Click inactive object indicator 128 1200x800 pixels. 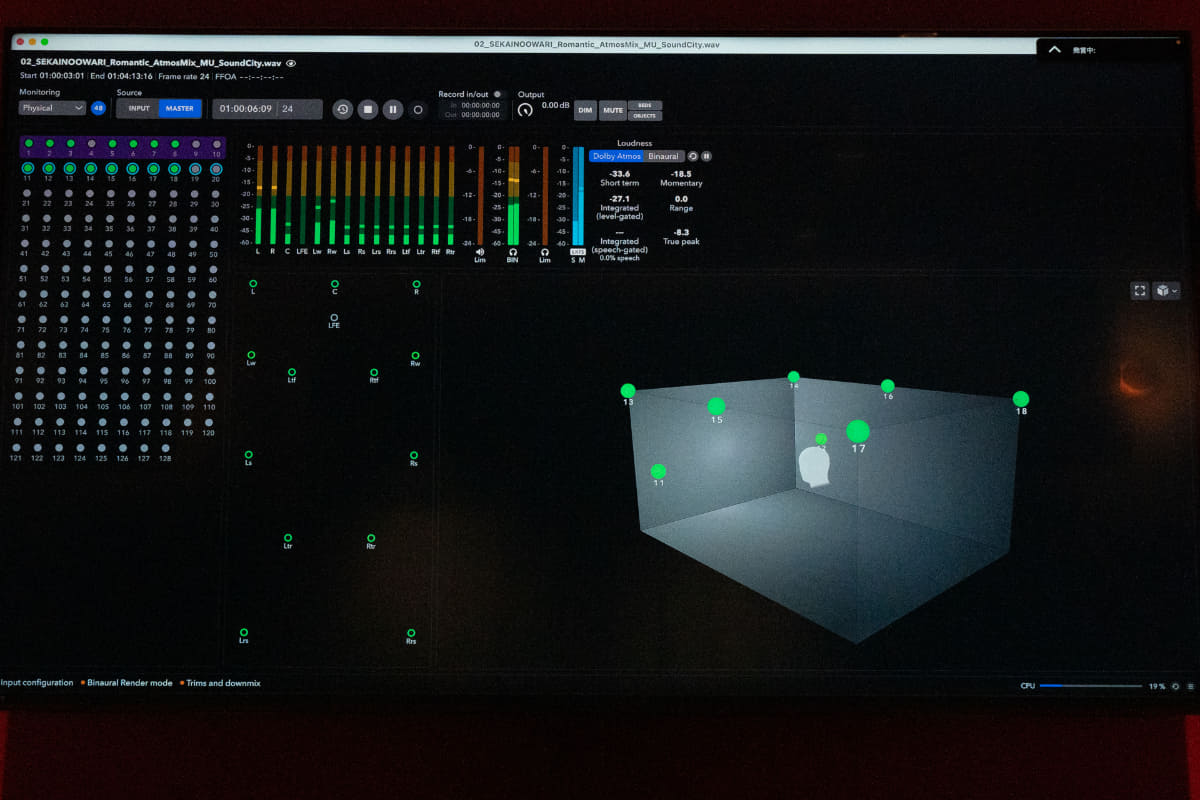(x=165, y=448)
